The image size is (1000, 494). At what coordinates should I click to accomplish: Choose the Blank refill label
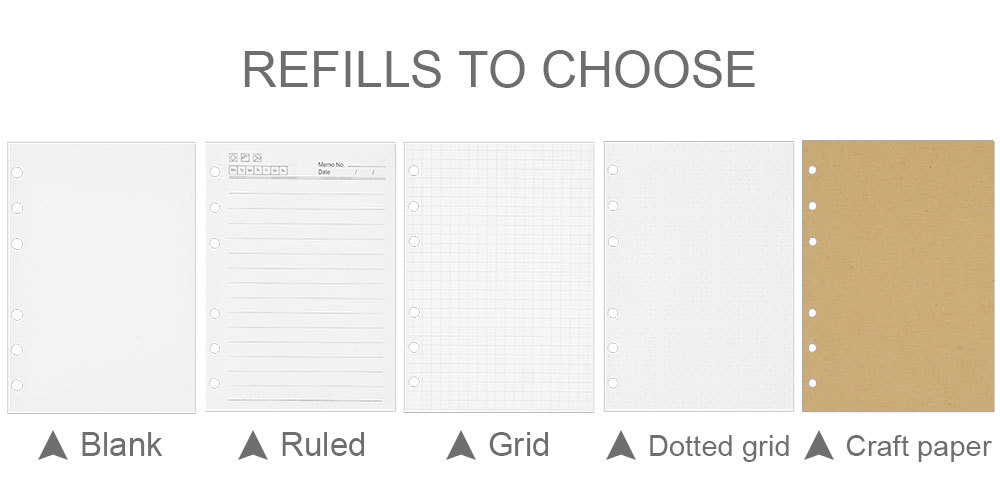click(121, 444)
